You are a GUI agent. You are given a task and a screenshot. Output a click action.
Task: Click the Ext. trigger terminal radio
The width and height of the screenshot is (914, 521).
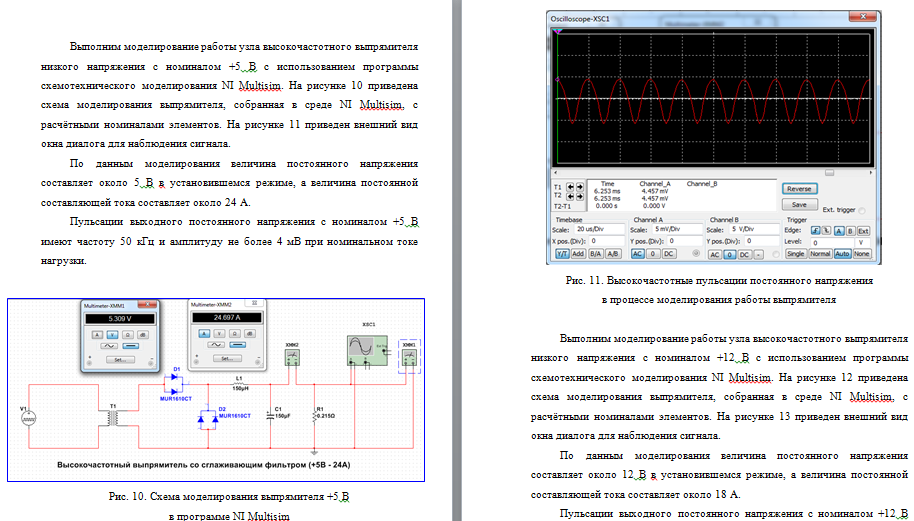862,210
